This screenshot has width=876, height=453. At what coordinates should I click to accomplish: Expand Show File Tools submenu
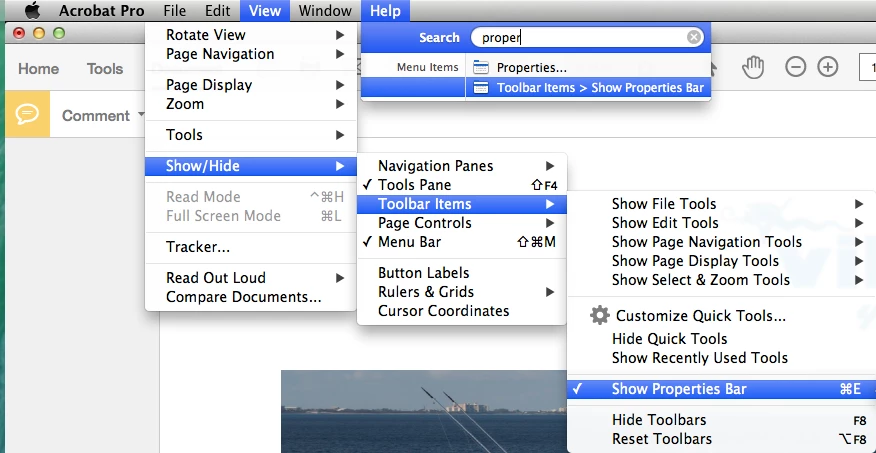(721, 204)
